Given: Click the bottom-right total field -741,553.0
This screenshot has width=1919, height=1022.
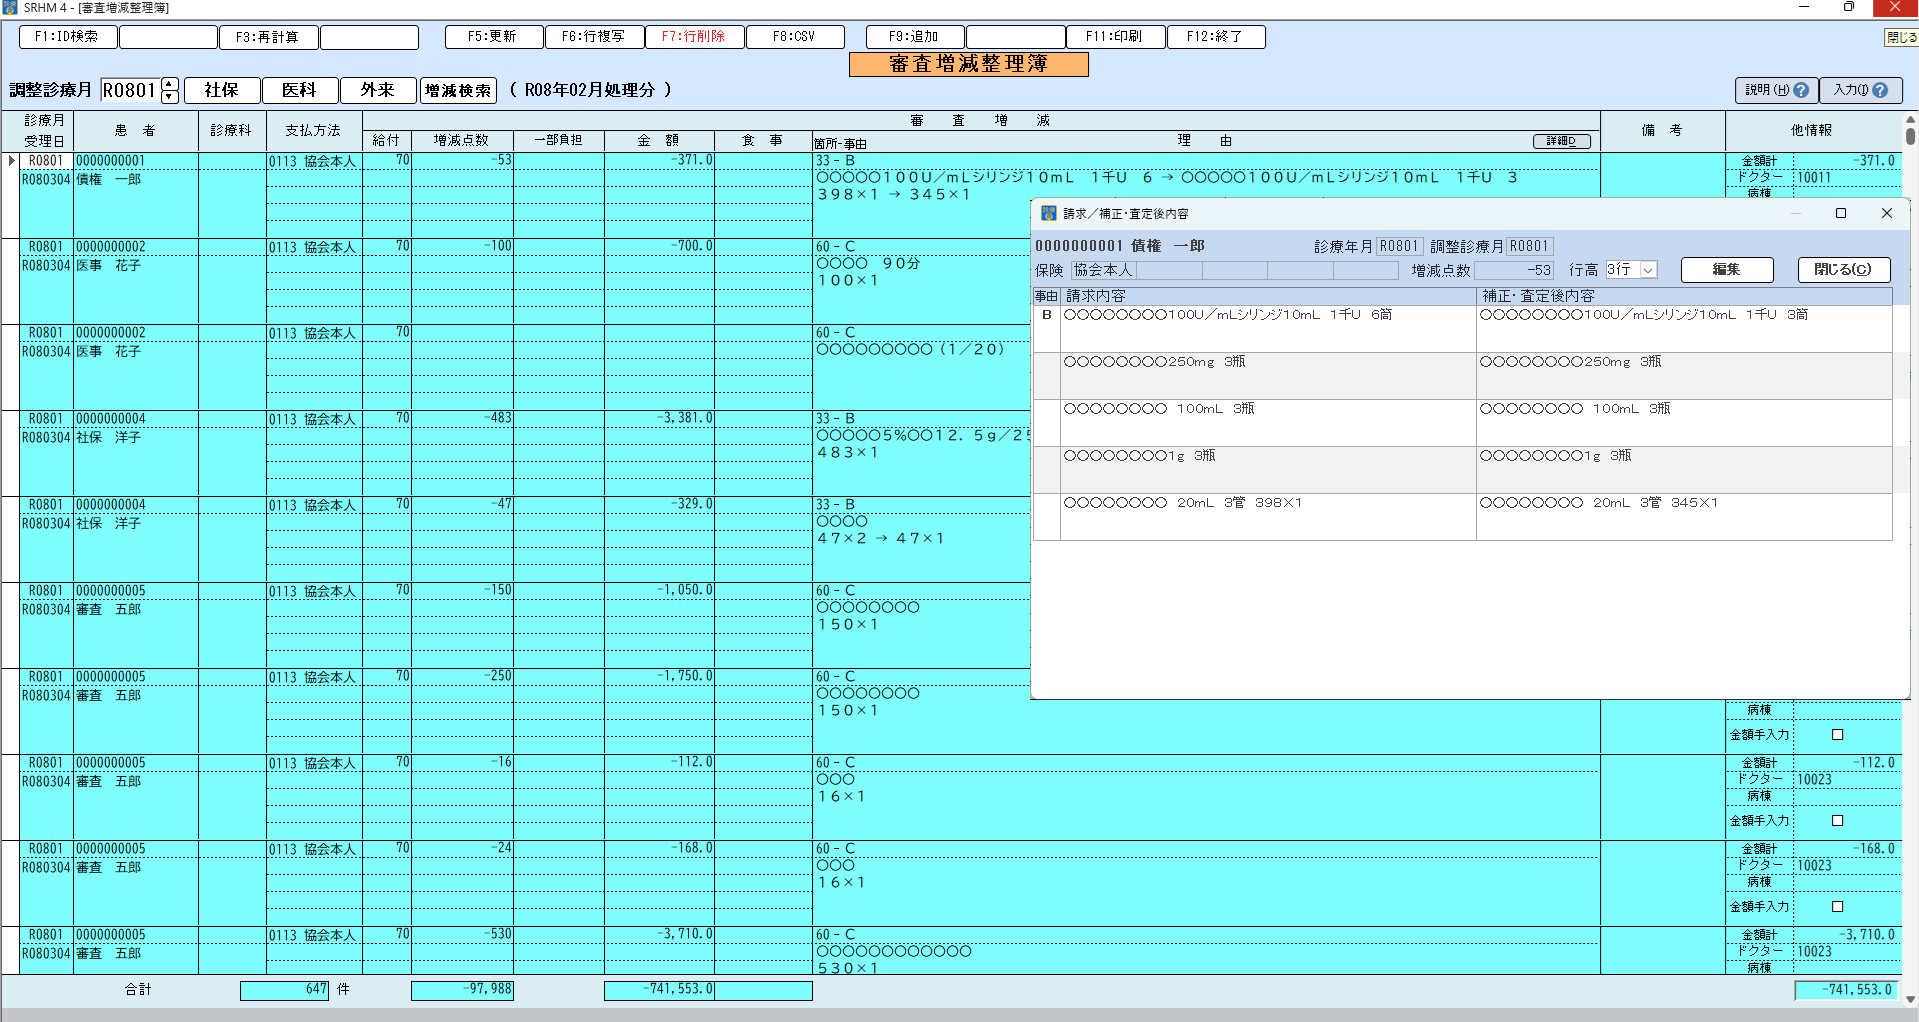Looking at the screenshot, I should [1846, 990].
